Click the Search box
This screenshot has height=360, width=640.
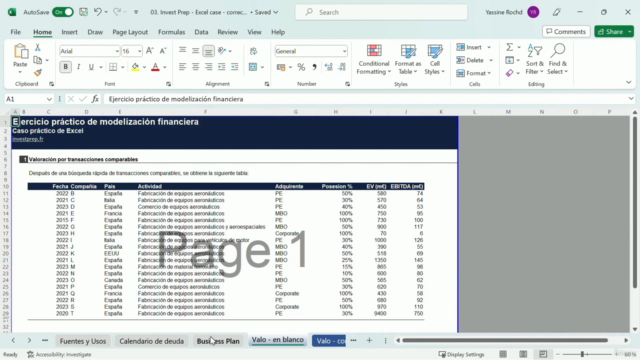[381, 12]
